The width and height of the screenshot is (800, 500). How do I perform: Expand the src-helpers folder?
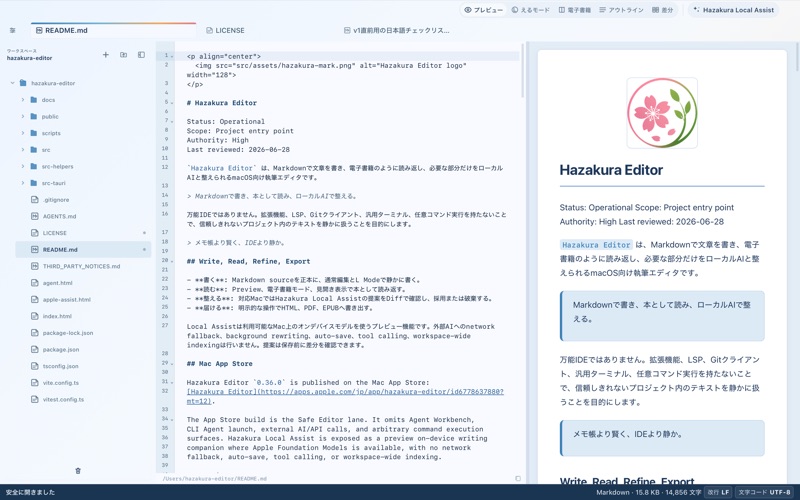(22, 166)
